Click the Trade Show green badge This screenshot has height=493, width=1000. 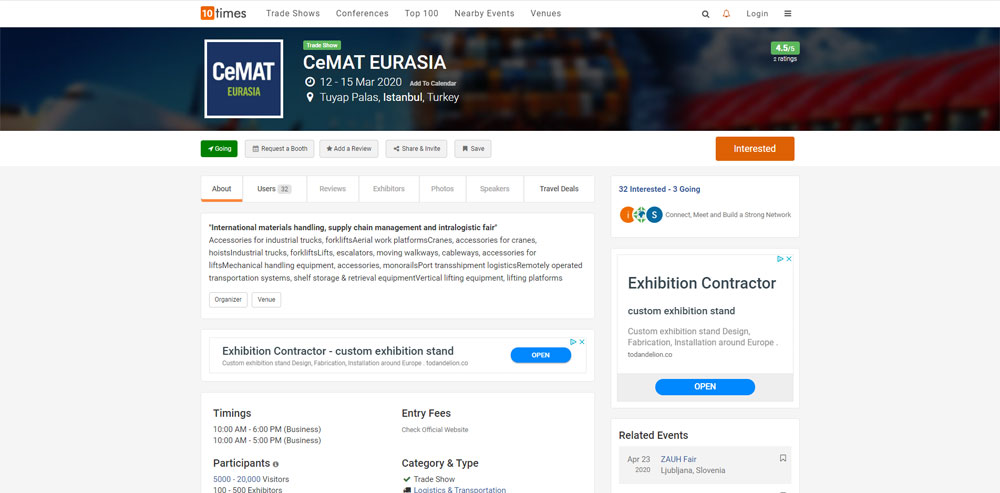(x=322, y=45)
